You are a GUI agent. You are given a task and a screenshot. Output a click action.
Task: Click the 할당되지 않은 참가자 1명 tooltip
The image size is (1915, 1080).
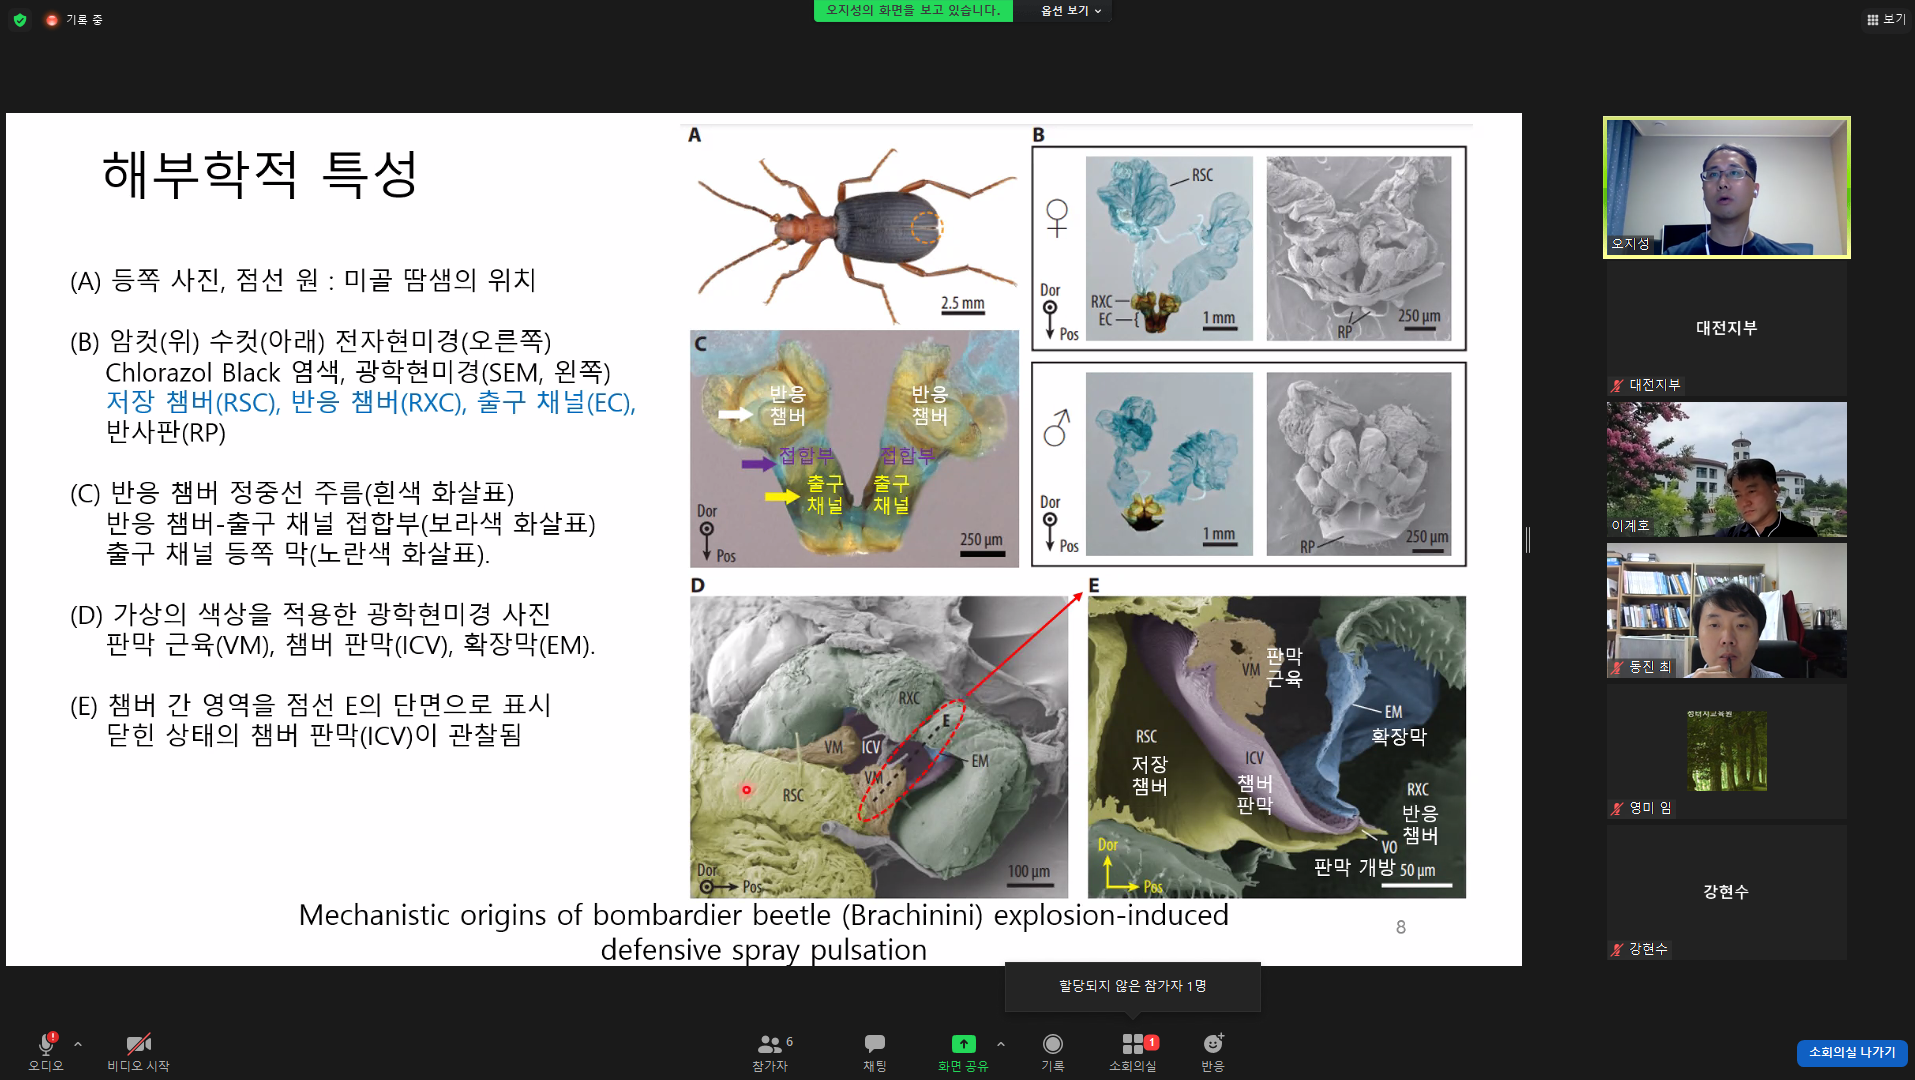(x=1133, y=986)
